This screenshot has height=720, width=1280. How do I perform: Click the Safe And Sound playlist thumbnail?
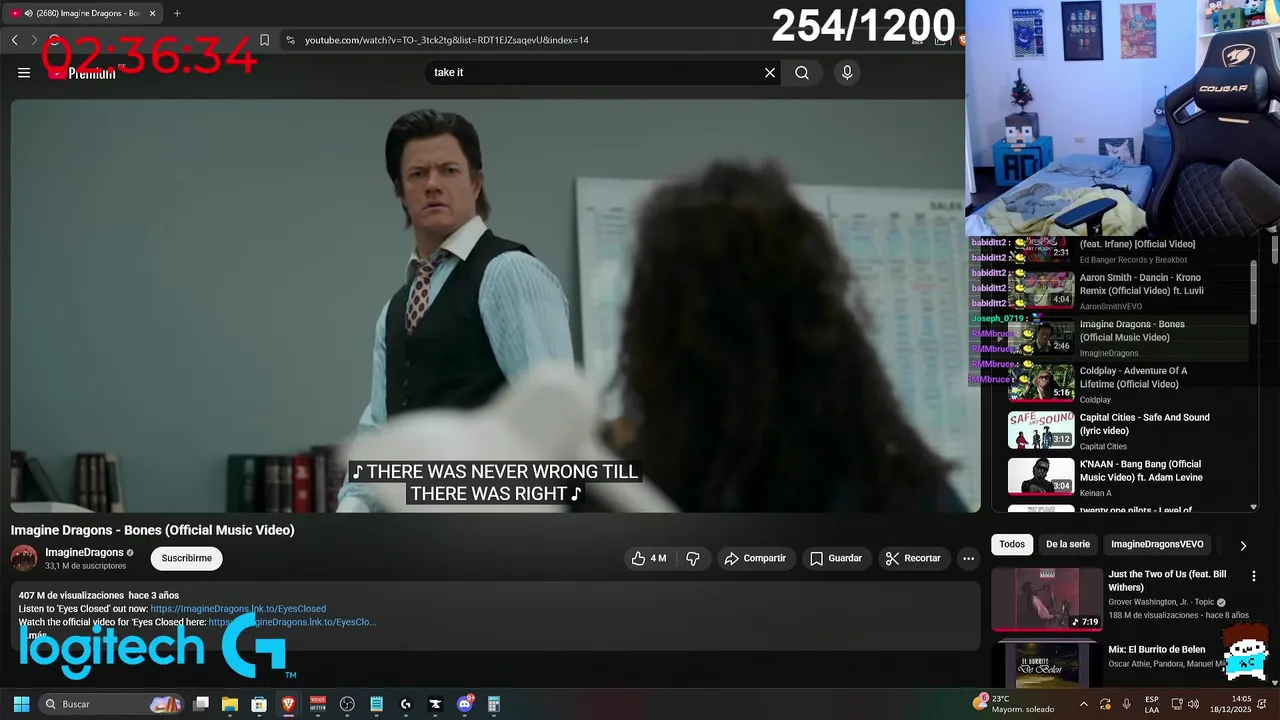point(1041,429)
